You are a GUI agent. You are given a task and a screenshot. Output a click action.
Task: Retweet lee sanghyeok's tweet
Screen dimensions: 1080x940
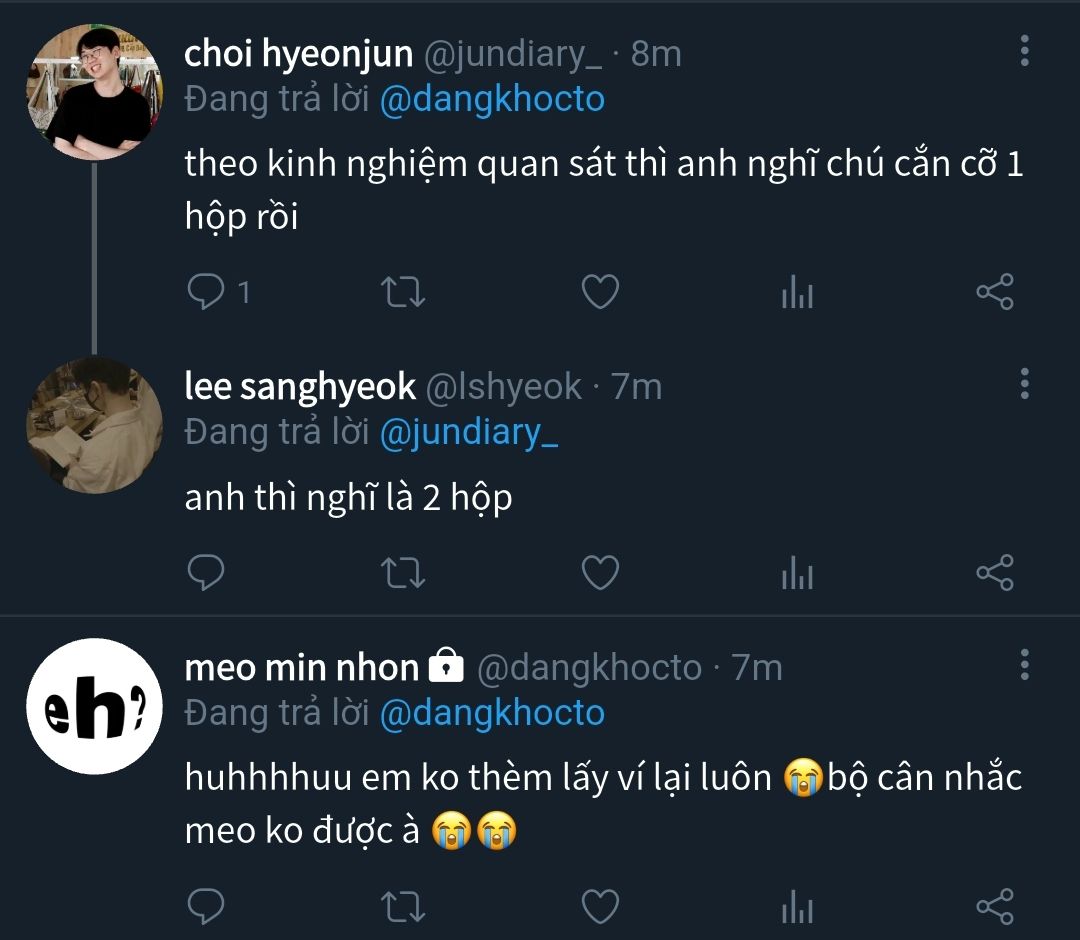coord(404,573)
